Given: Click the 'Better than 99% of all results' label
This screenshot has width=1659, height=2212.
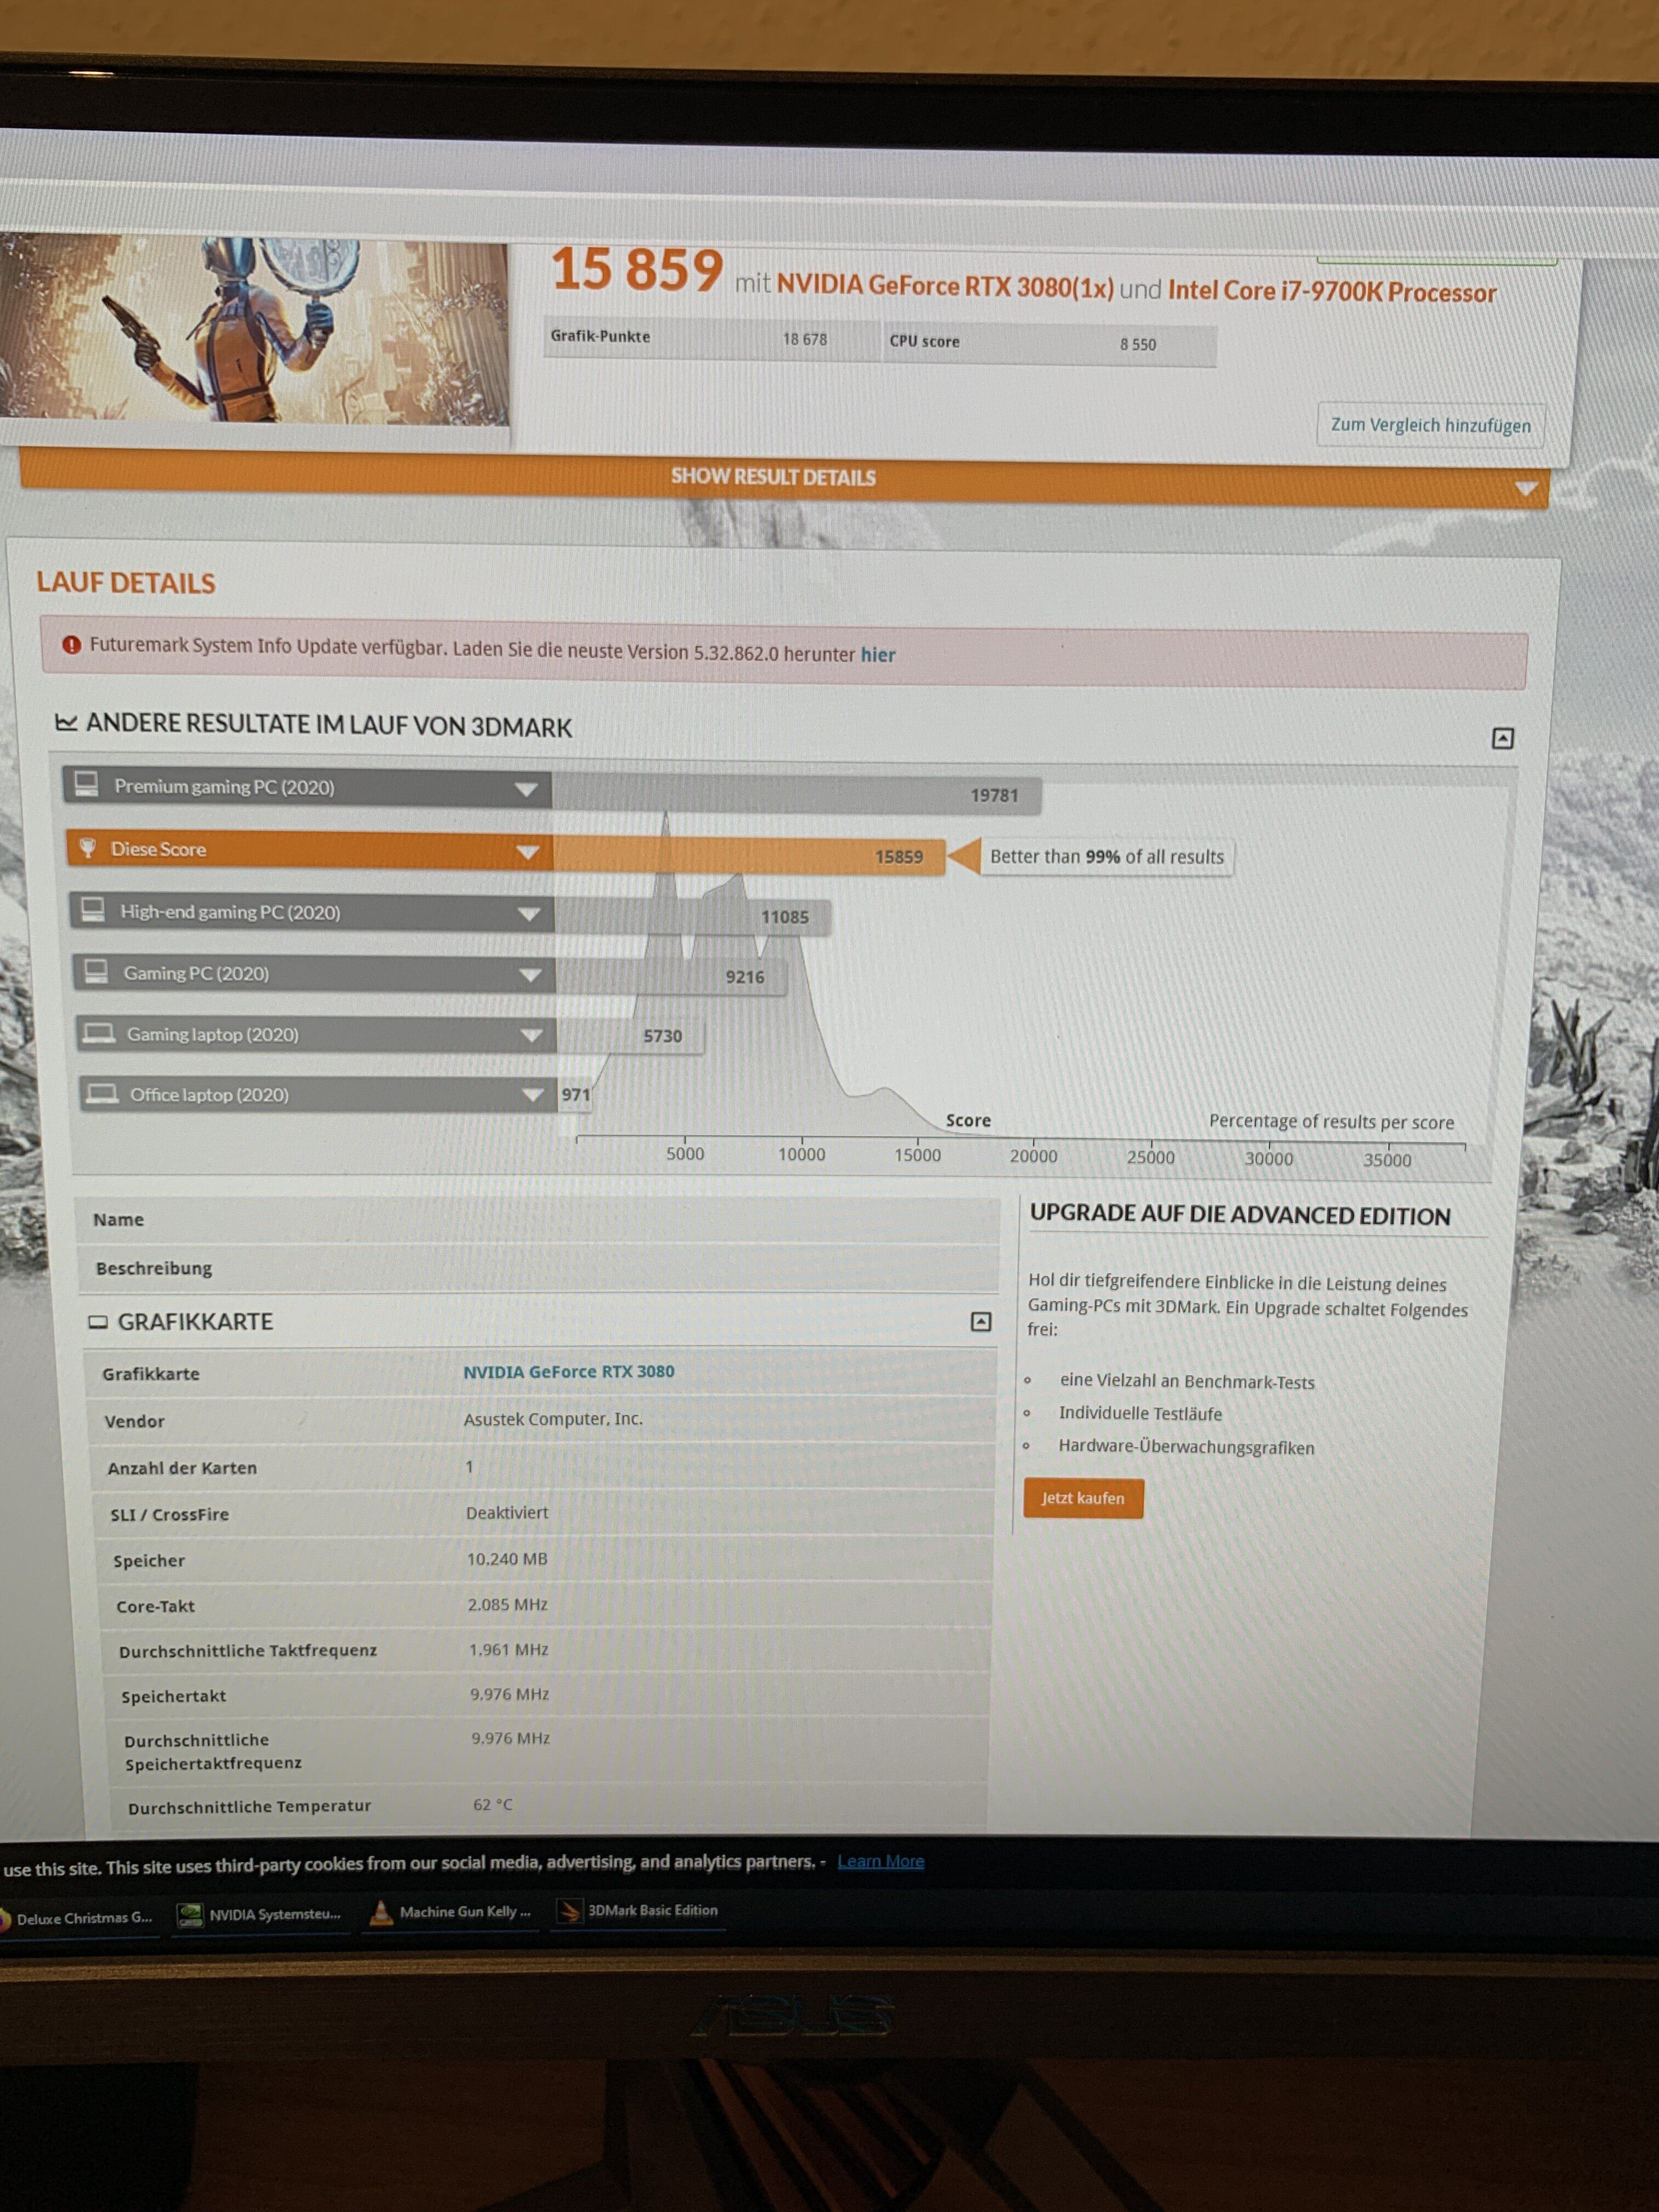Looking at the screenshot, I should [1106, 857].
